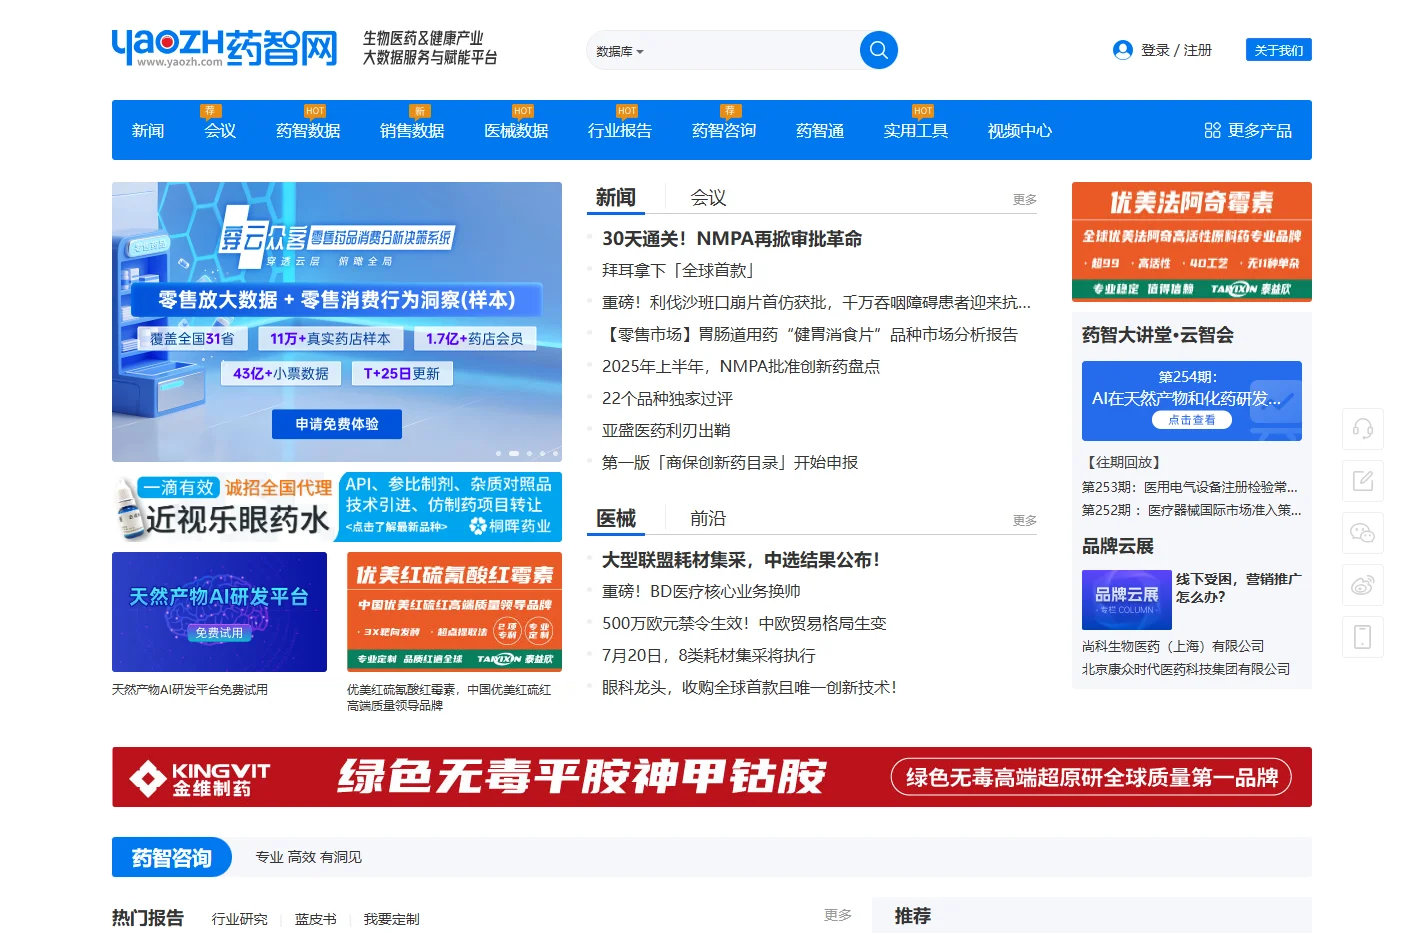The width and height of the screenshot is (1424, 933).
Task: Open article 2025年上半年，NMPA批准创新药盘点
Action: click(741, 367)
